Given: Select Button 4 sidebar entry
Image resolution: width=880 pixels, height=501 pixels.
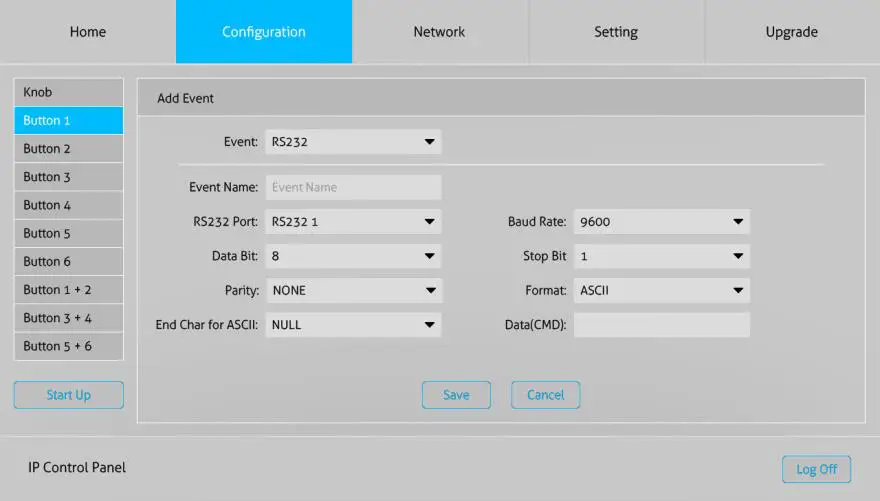Looking at the screenshot, I should point(68,205).
